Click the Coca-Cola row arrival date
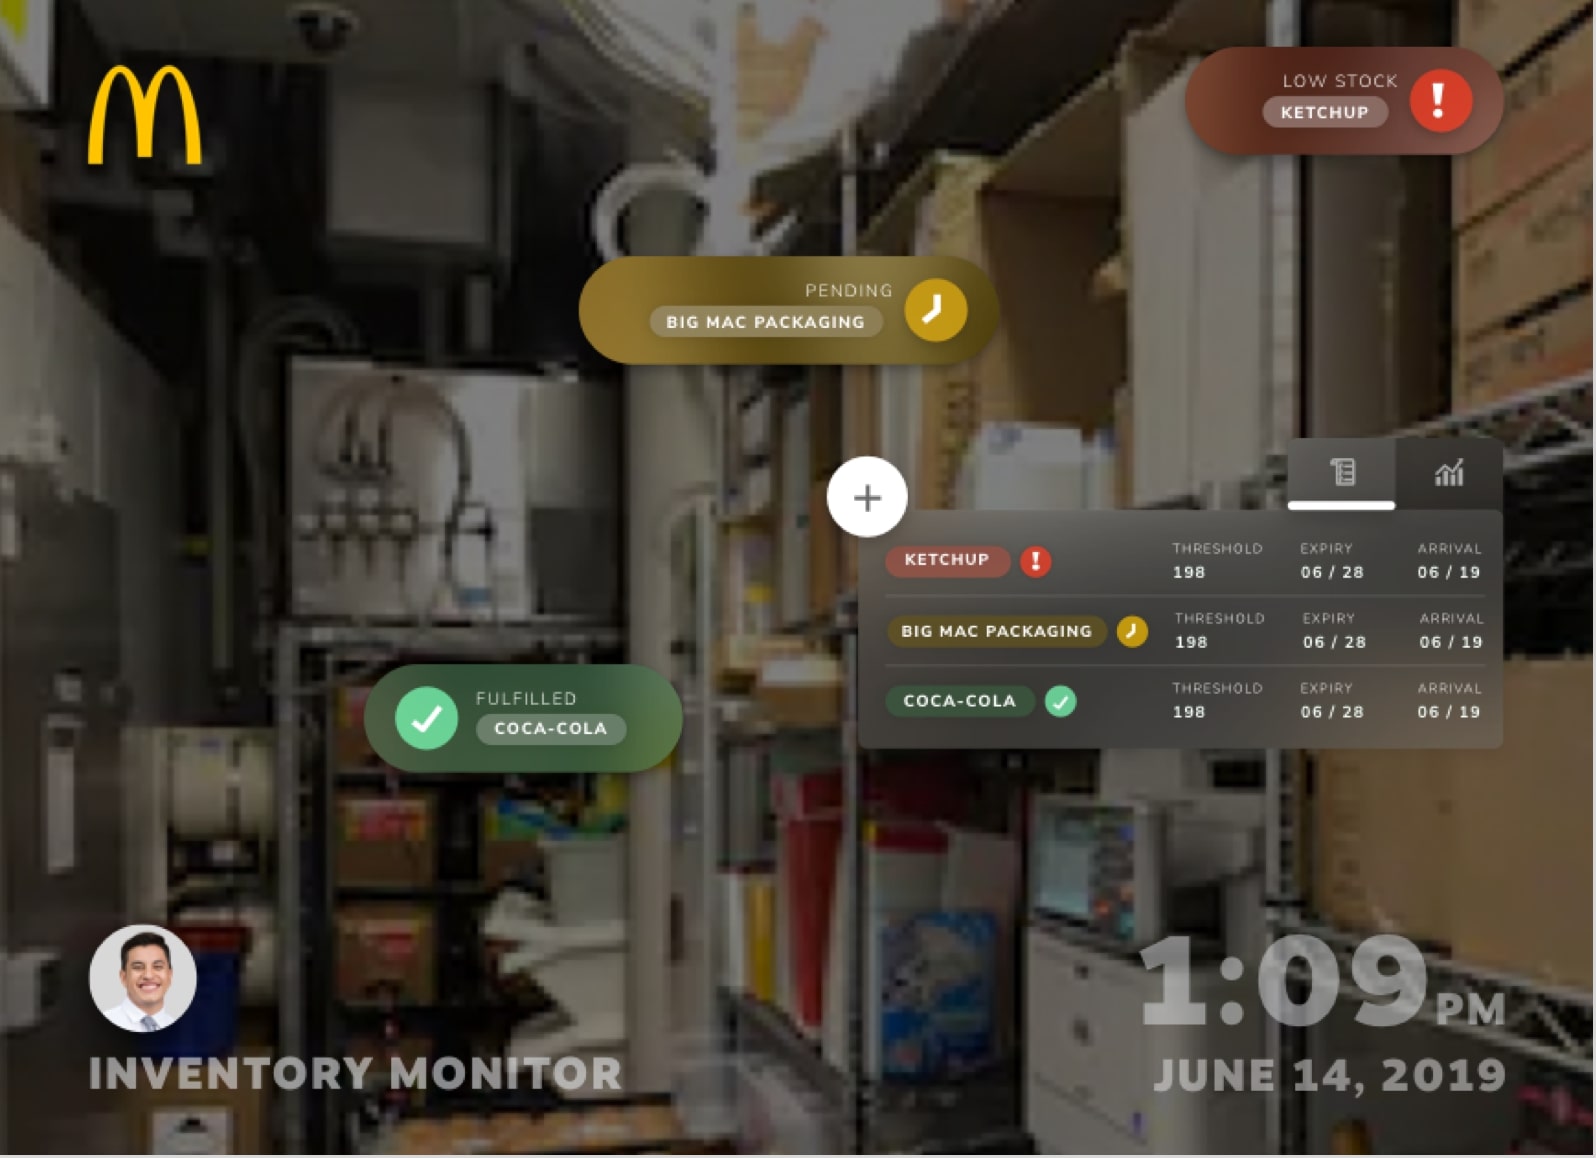 pos(1448,712)
